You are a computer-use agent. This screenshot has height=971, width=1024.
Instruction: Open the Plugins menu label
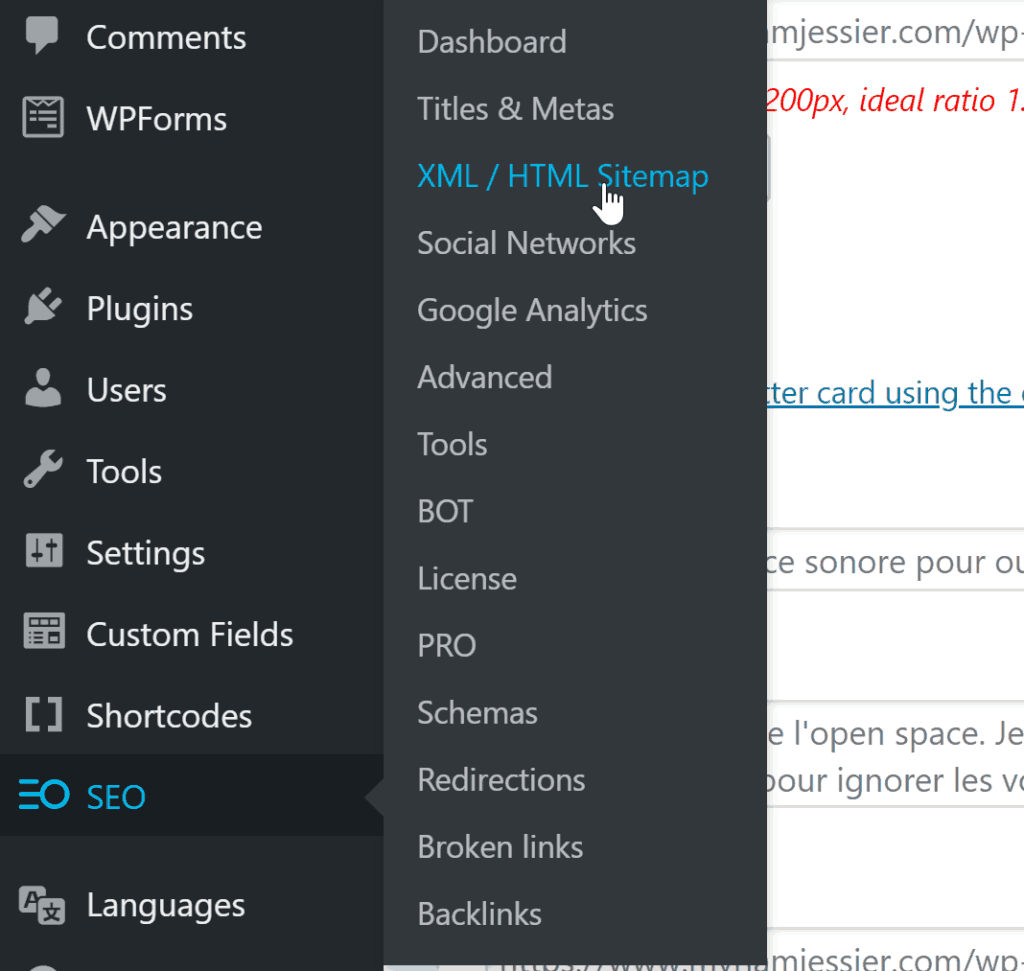[140, 309]
